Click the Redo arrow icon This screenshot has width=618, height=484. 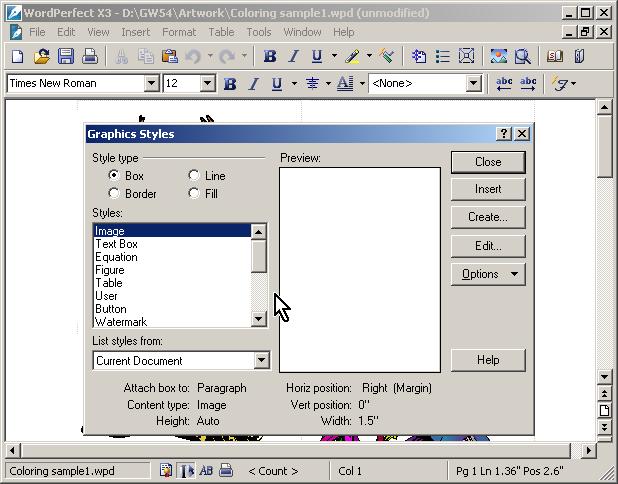pyautogui.click(x=227, y=56)
